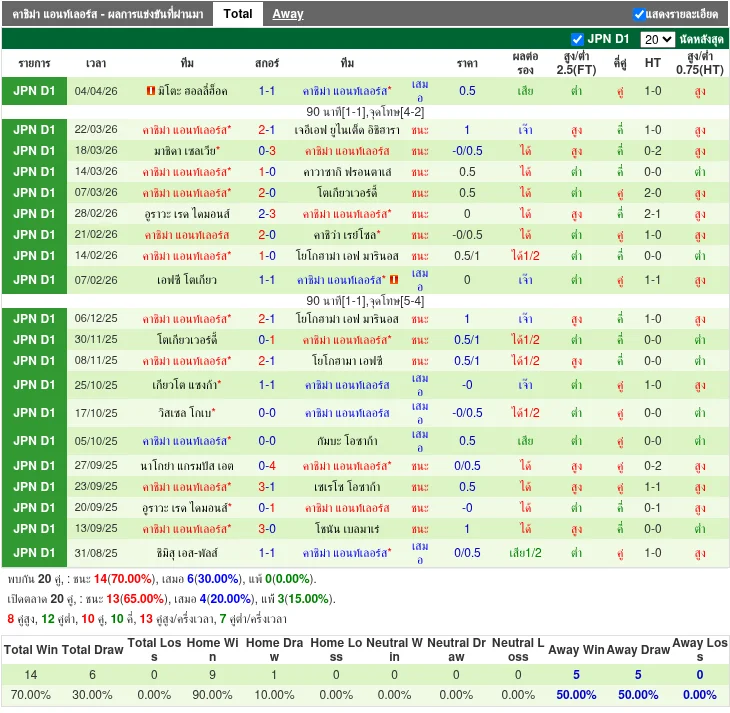Click team ชิมิสุ เอส-พัลส์ in the 31/08/25 row
The height and width of the screenshot is (713, 730).
tap(187, 553)
